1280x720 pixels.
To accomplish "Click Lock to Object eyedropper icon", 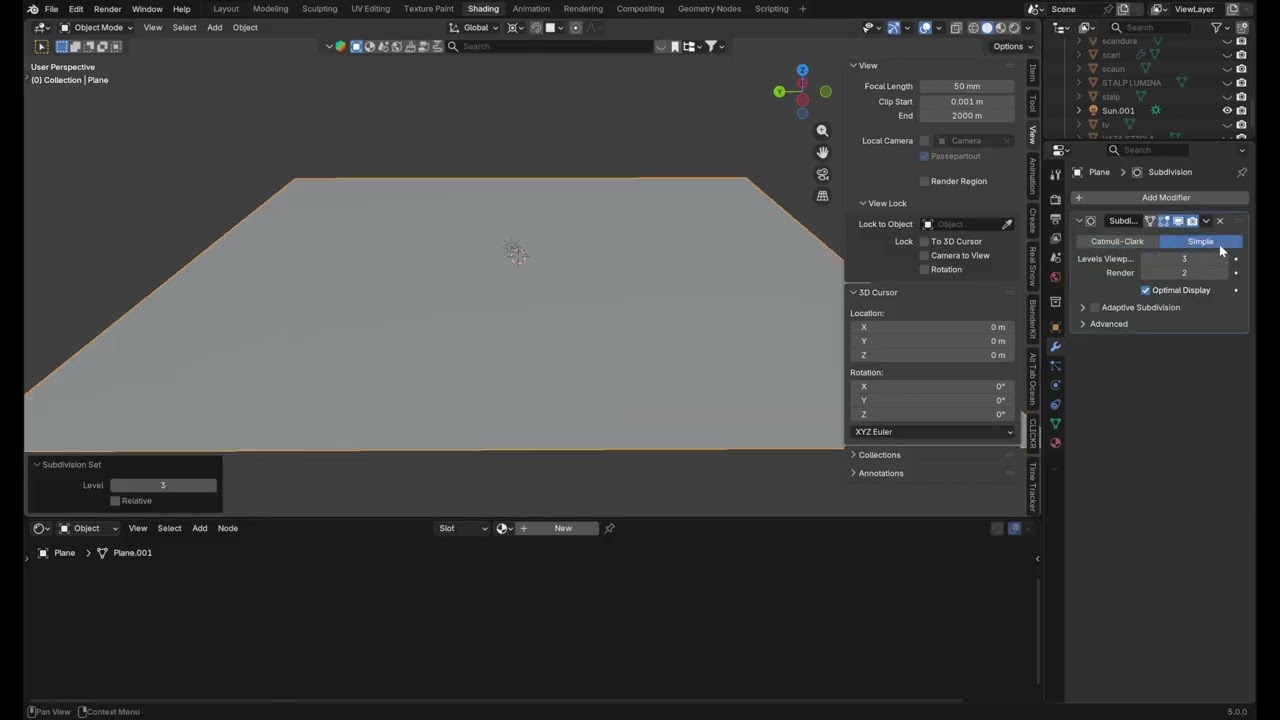I will (x=1007, y=224).
